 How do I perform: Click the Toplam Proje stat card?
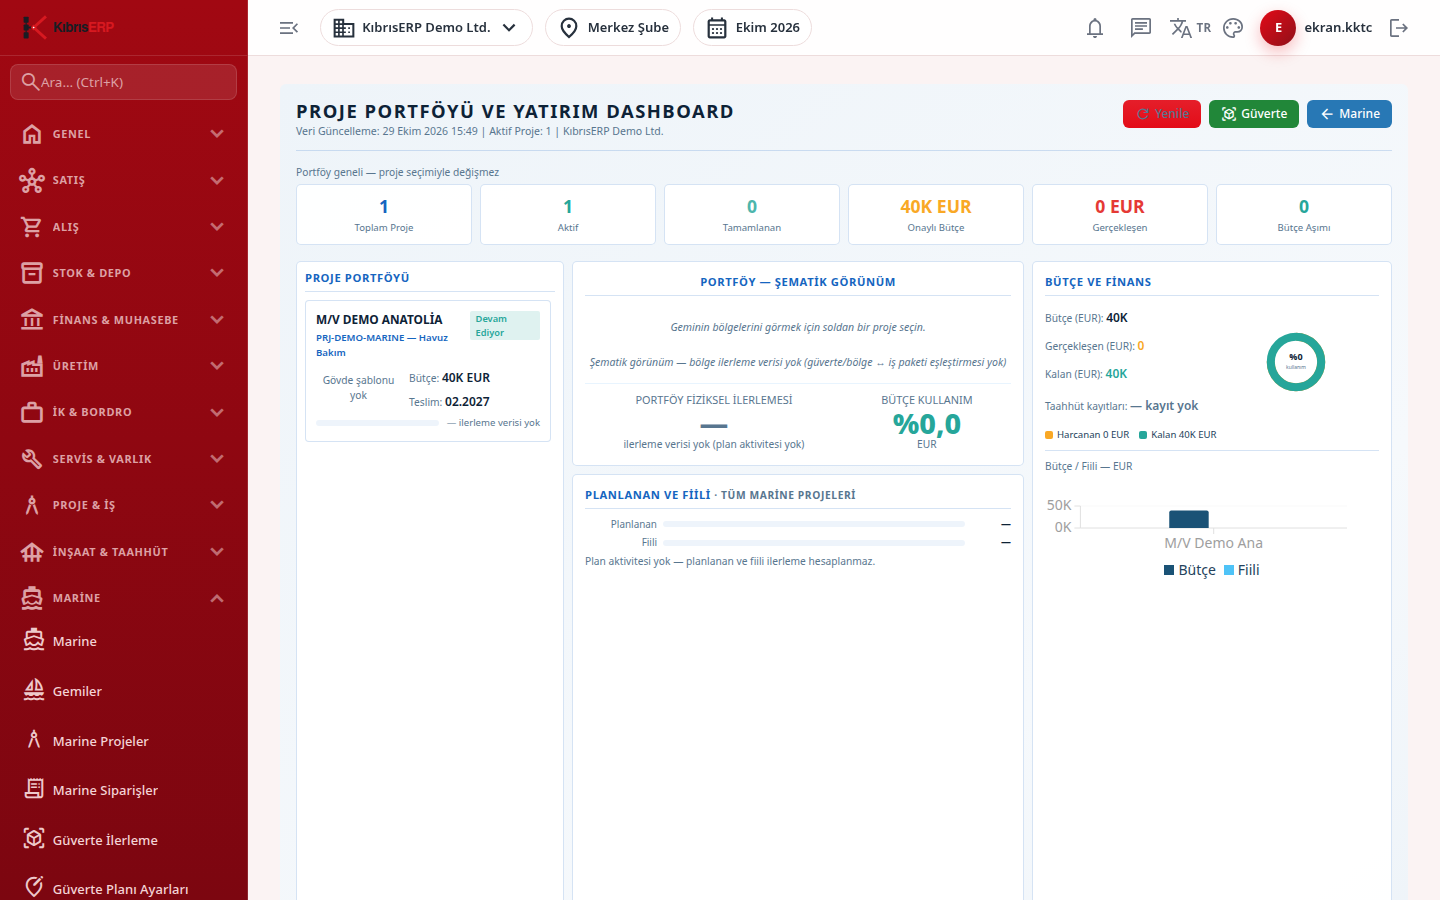click(384, 214)
